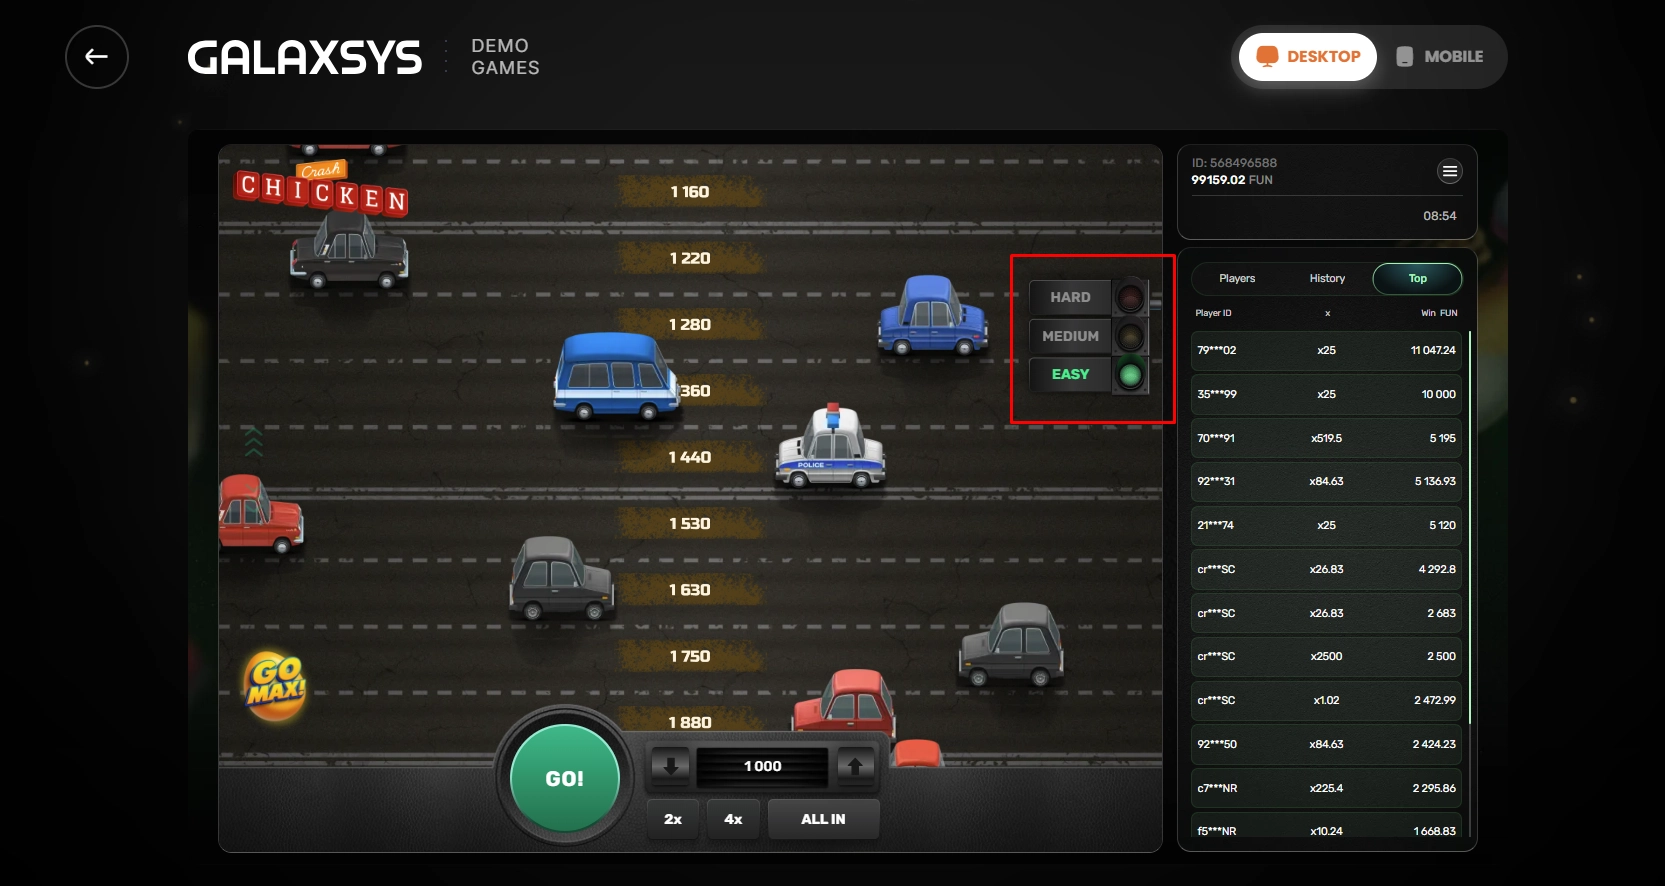Image resolution: width=1665 pixels, height=886 pixels.
Task: Click the Player ID column header
Action: coord(1213,313)
